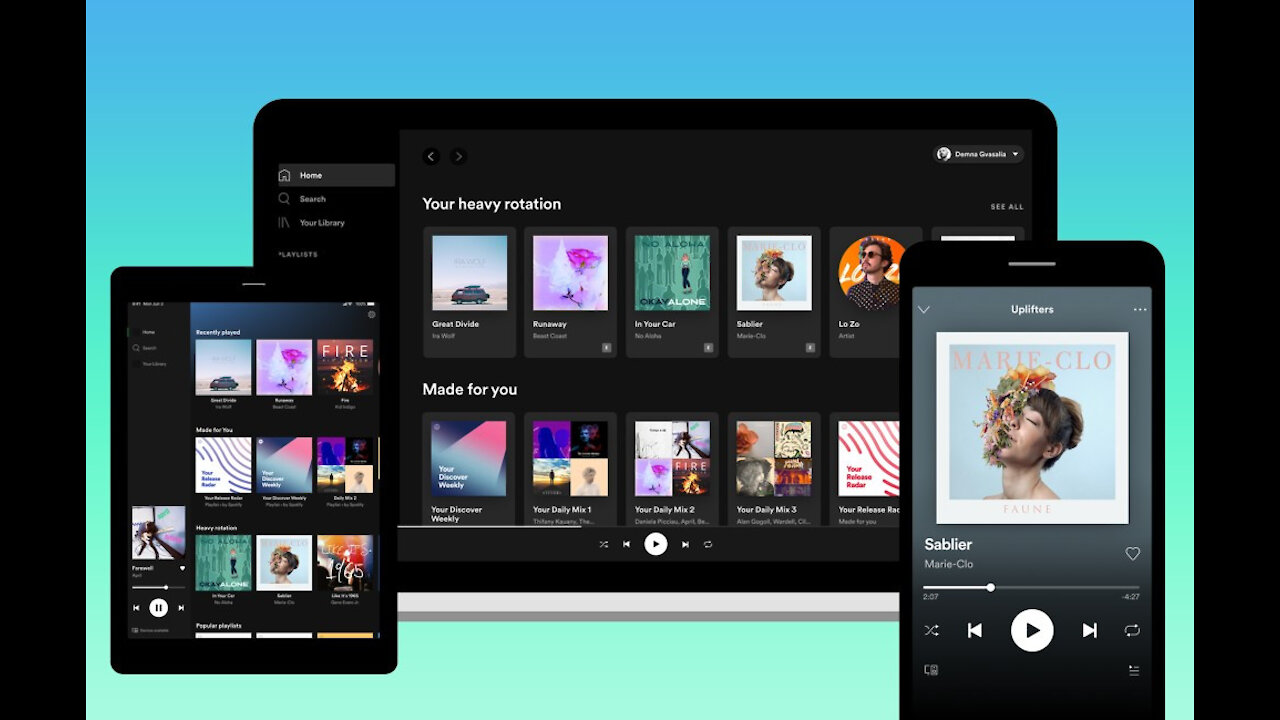Open Your Daily Mix 3 on laptop

coord(774,470)
